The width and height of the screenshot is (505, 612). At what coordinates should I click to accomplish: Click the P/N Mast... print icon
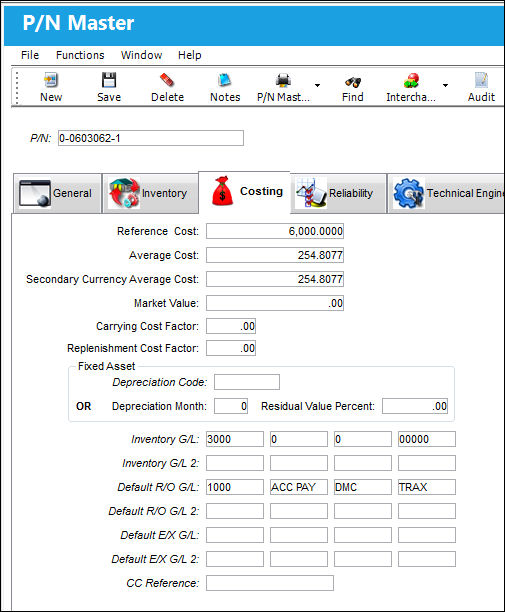tap(283, 80)
